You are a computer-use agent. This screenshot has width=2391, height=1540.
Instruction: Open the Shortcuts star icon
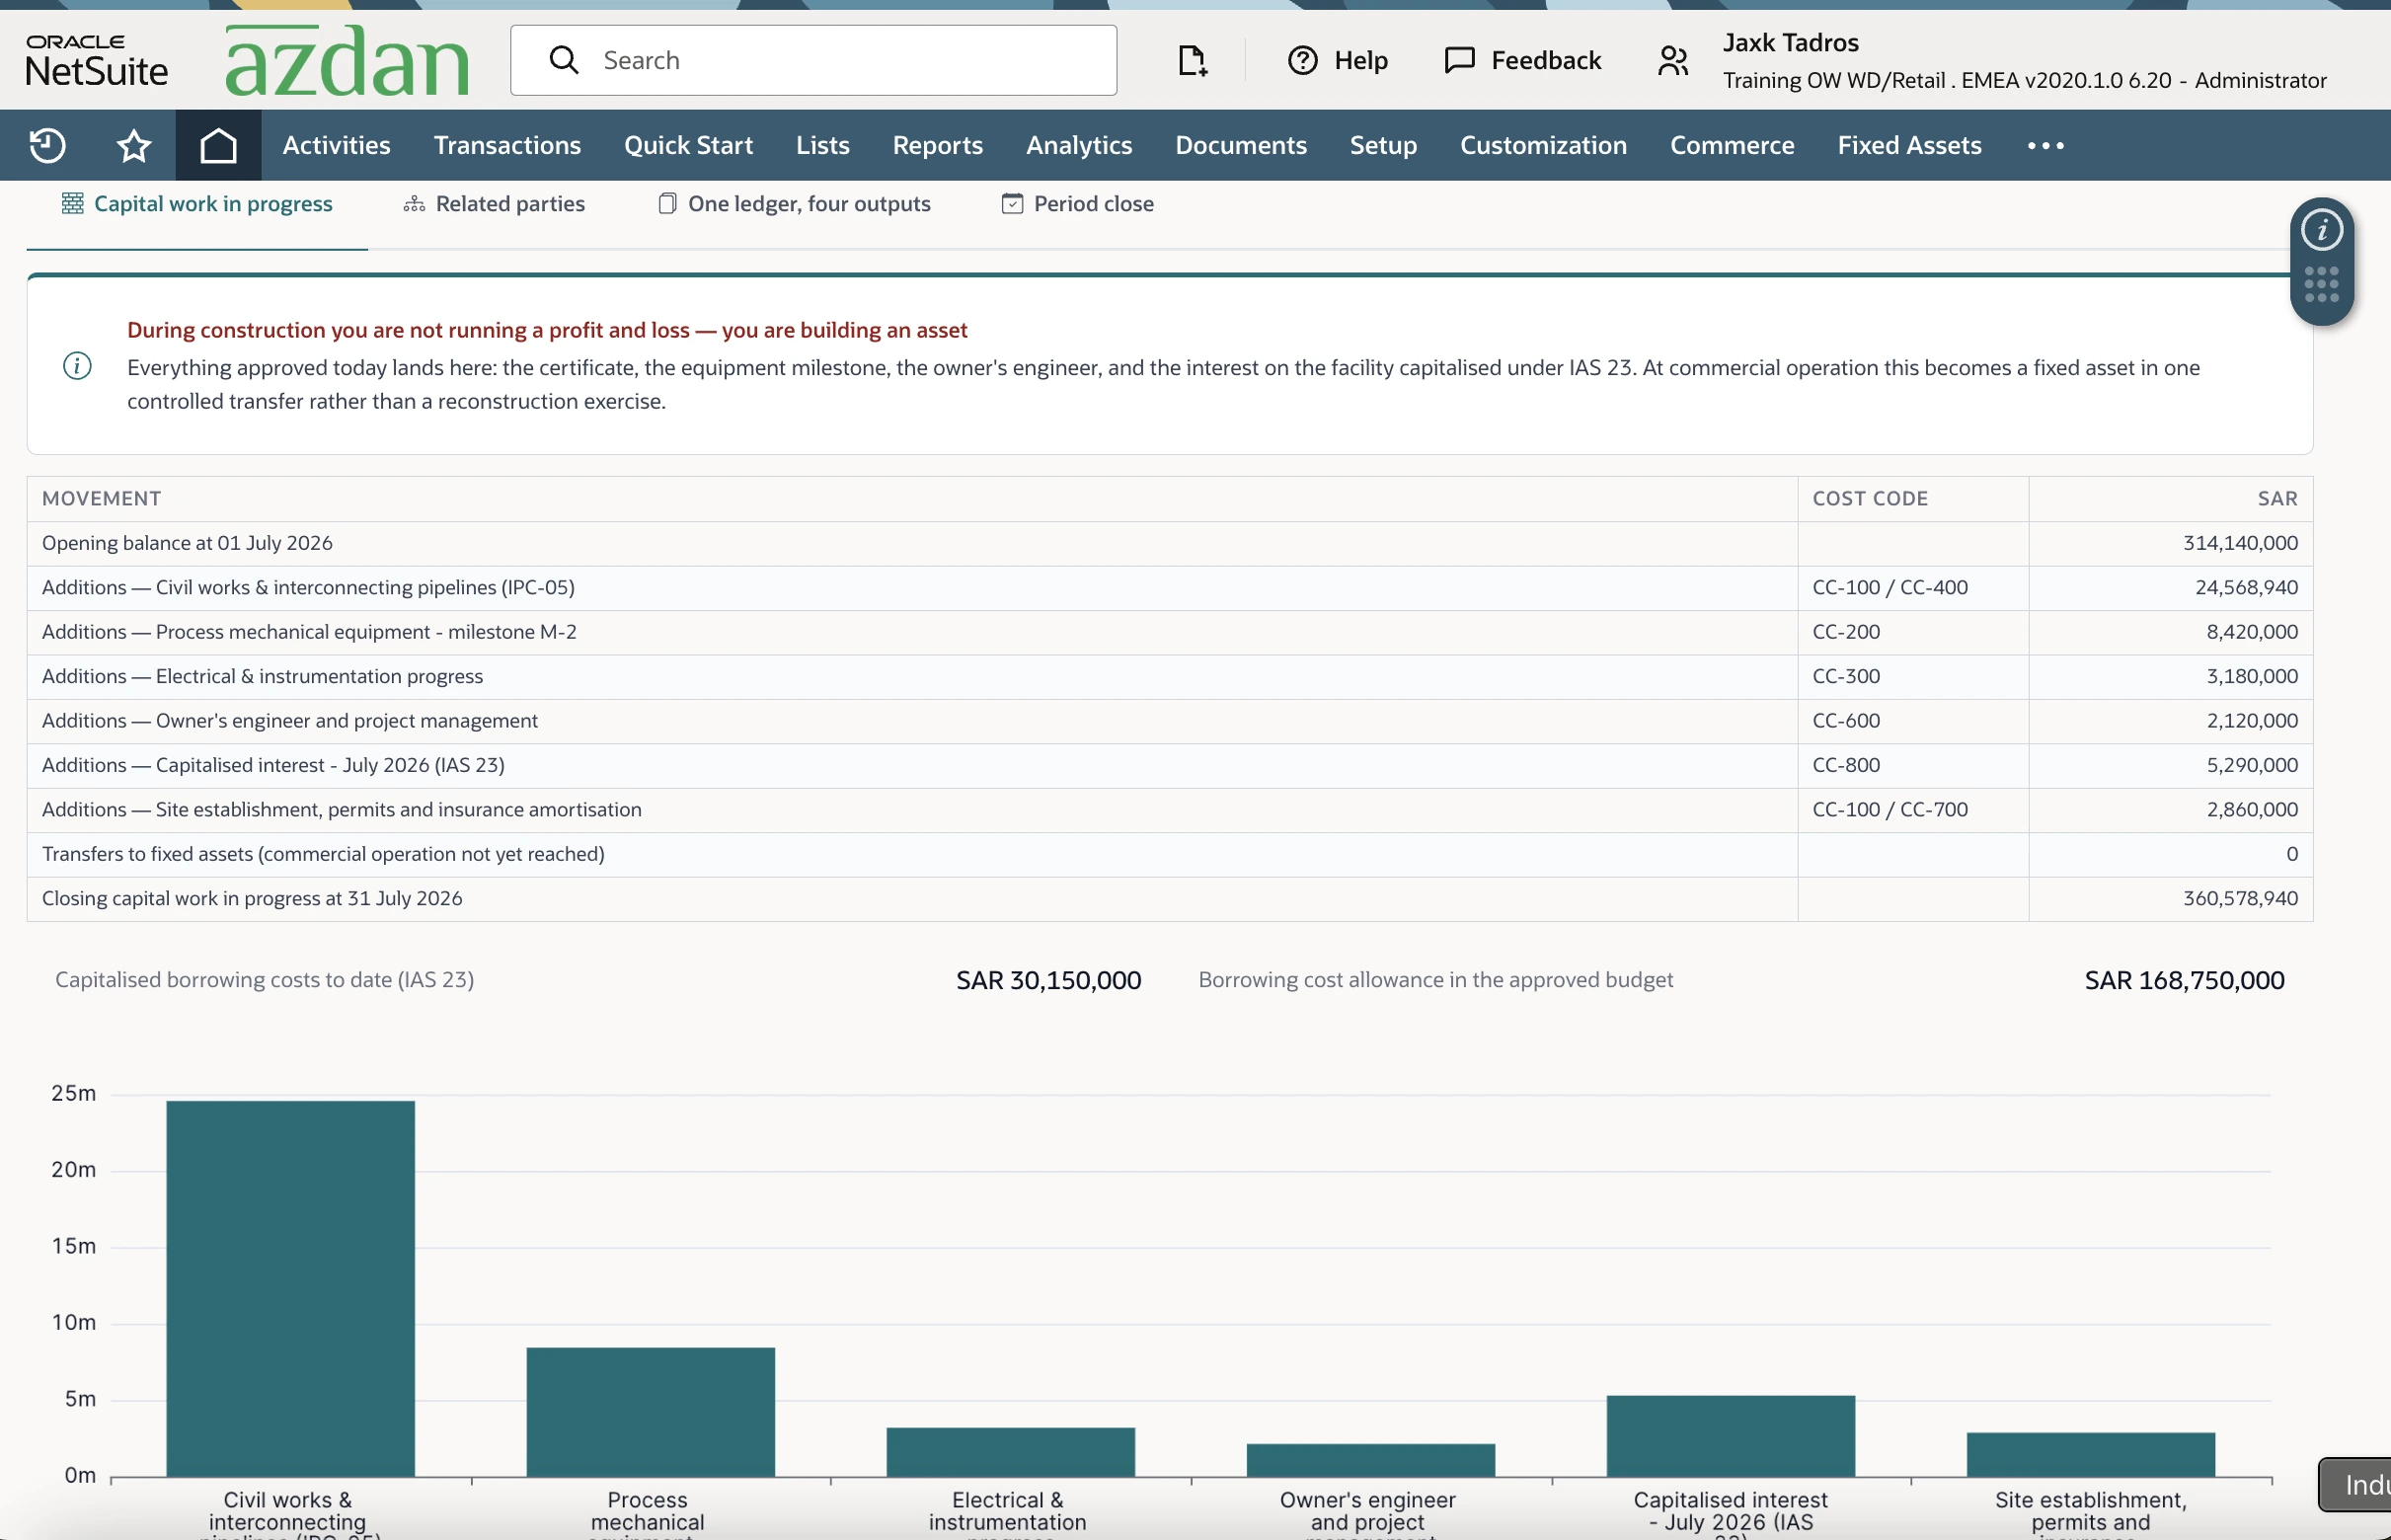click(133, 145)
